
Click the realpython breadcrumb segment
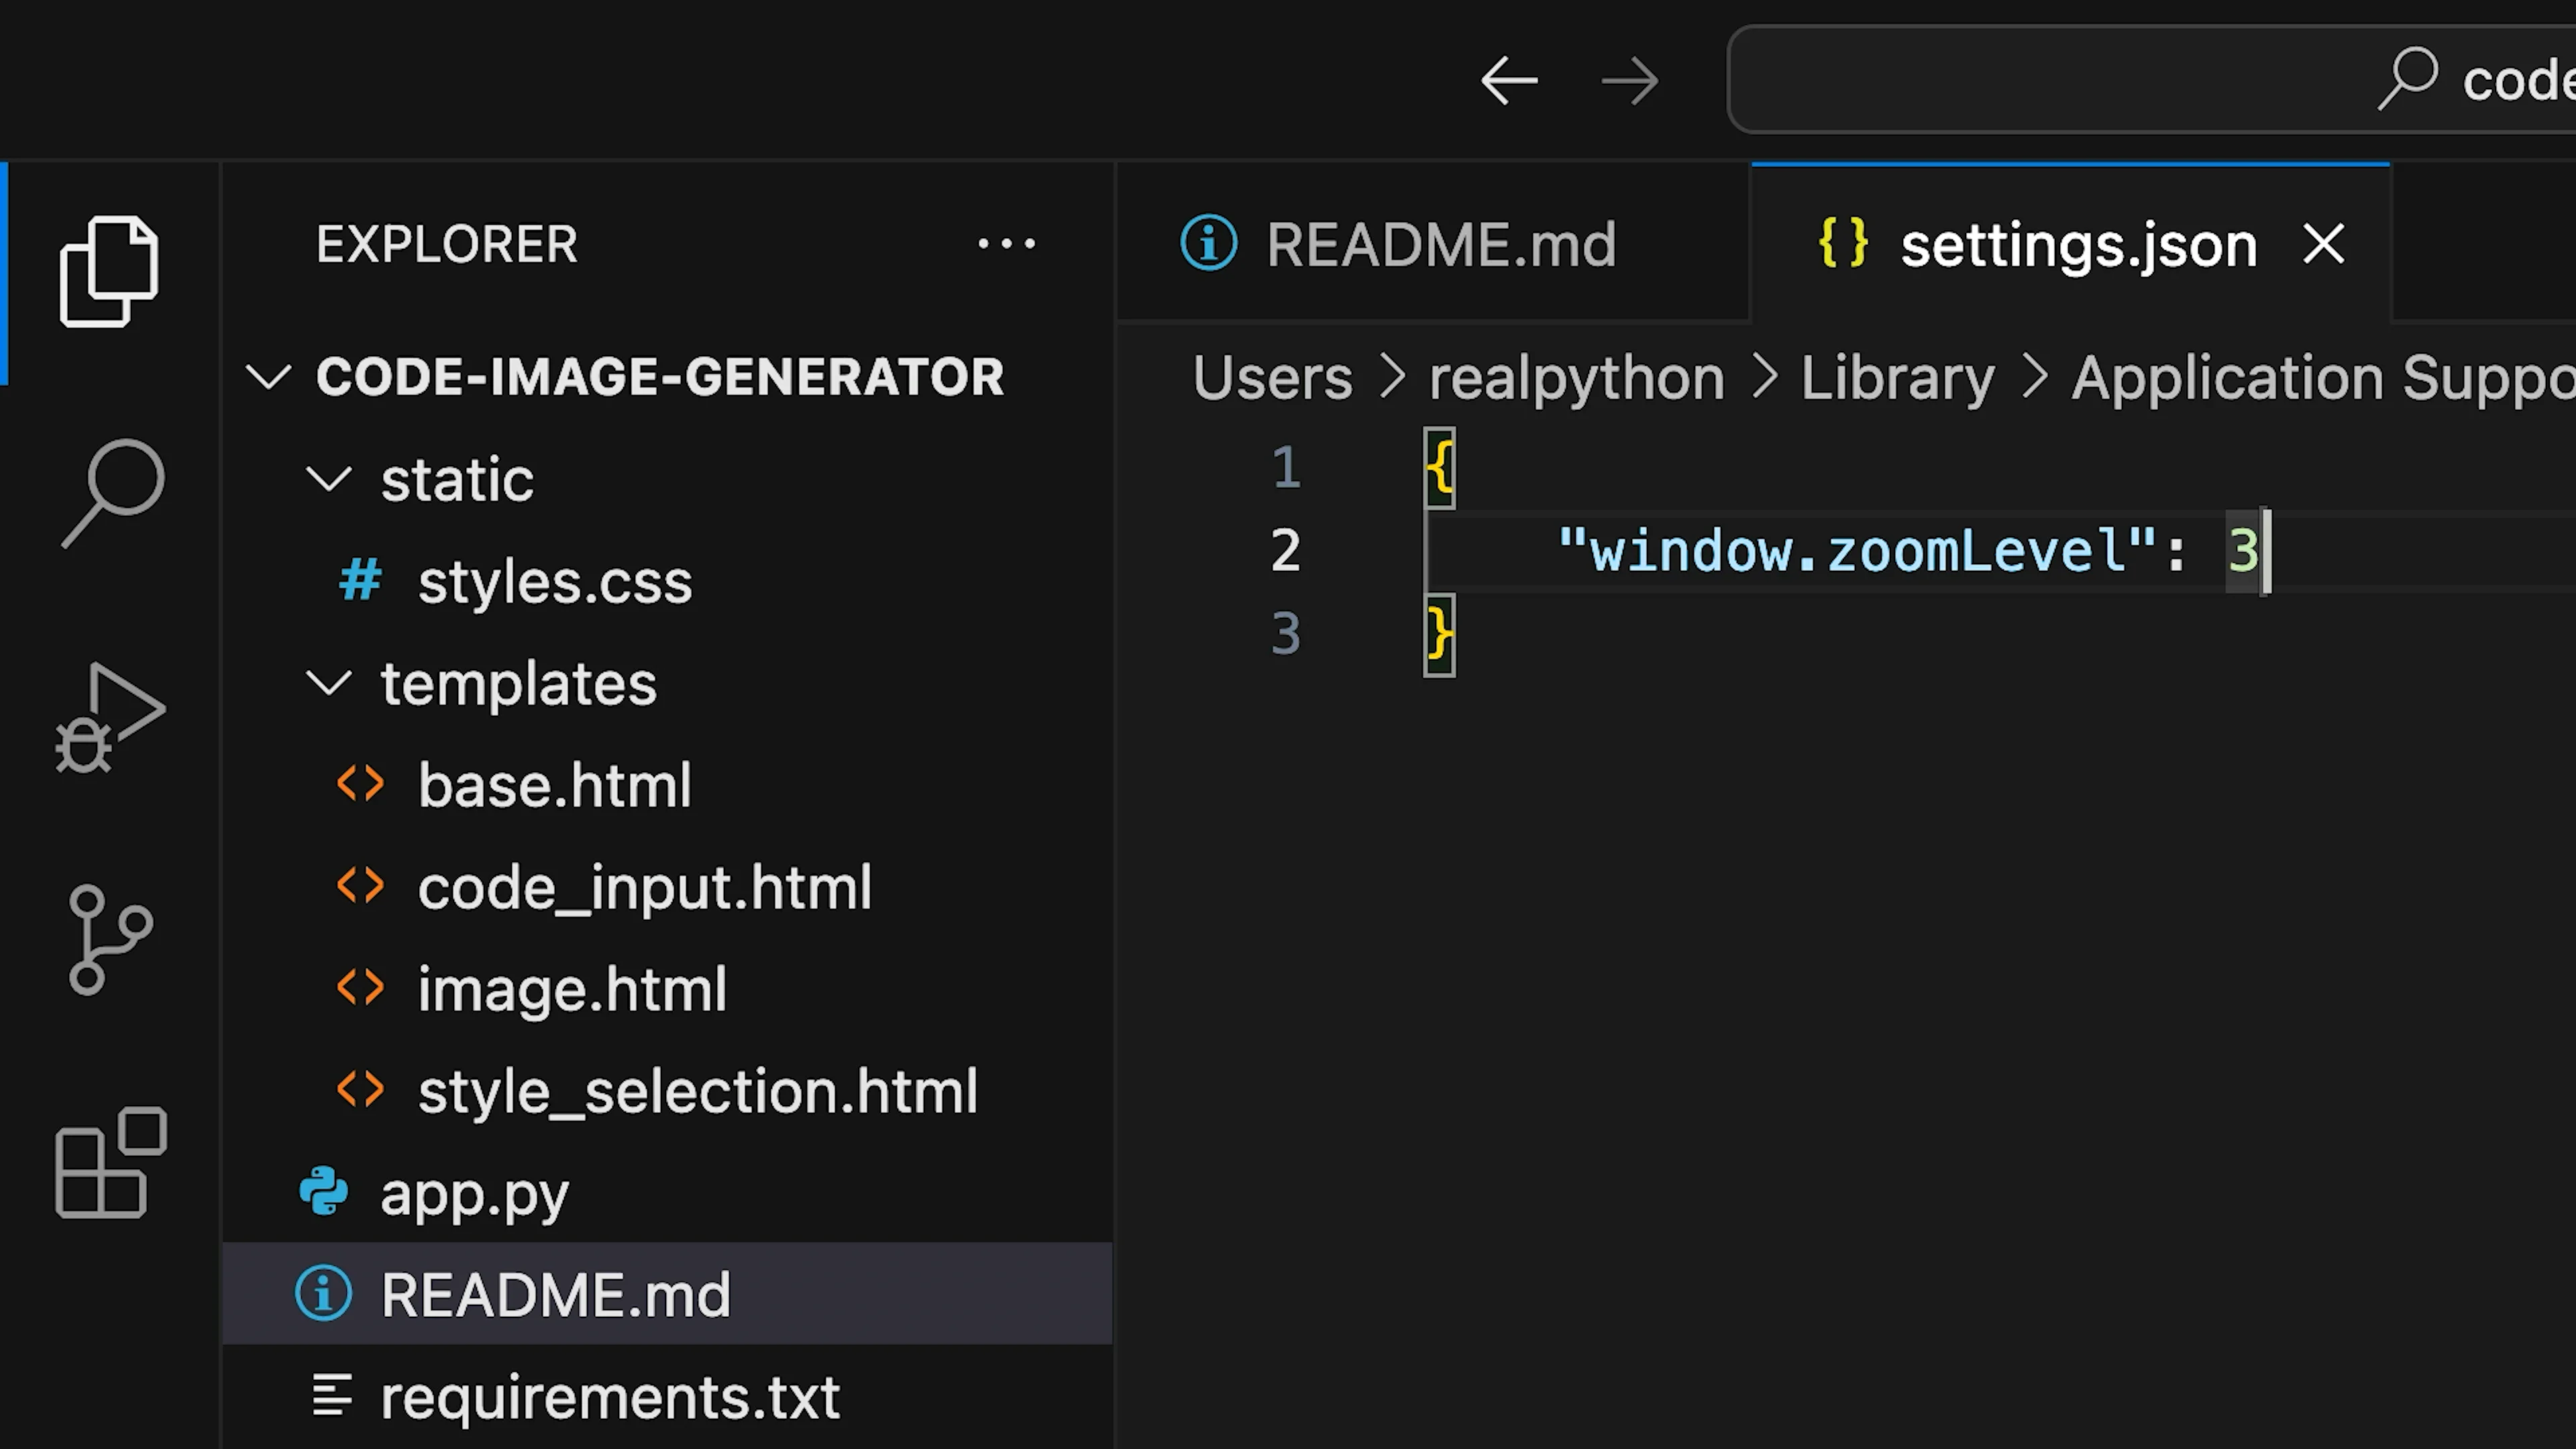point(1576,378)
